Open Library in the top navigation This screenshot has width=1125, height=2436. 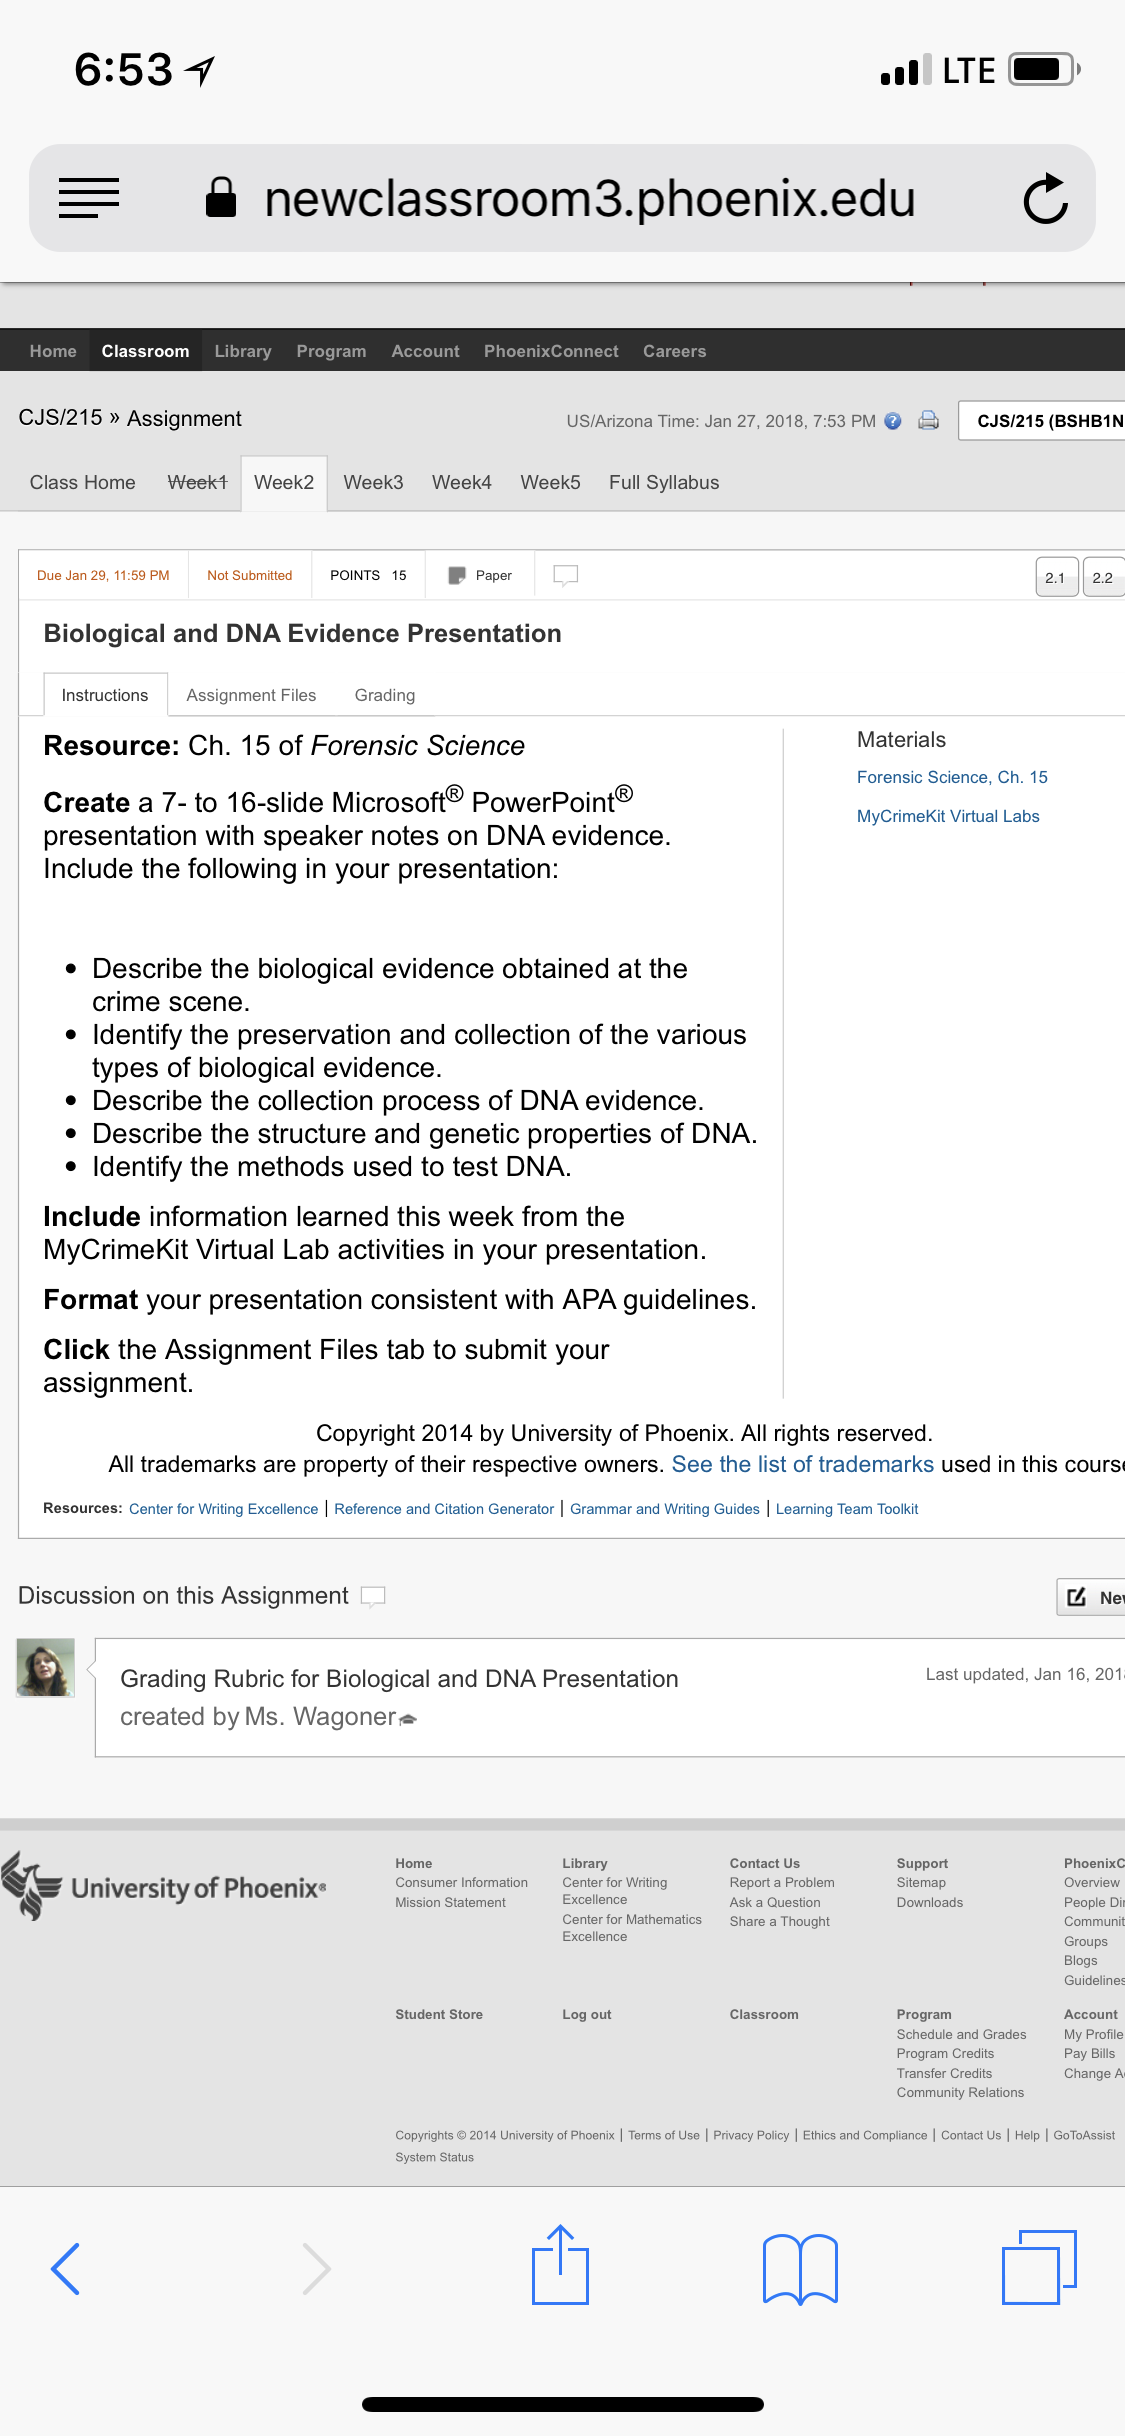(x=243, y=351)
